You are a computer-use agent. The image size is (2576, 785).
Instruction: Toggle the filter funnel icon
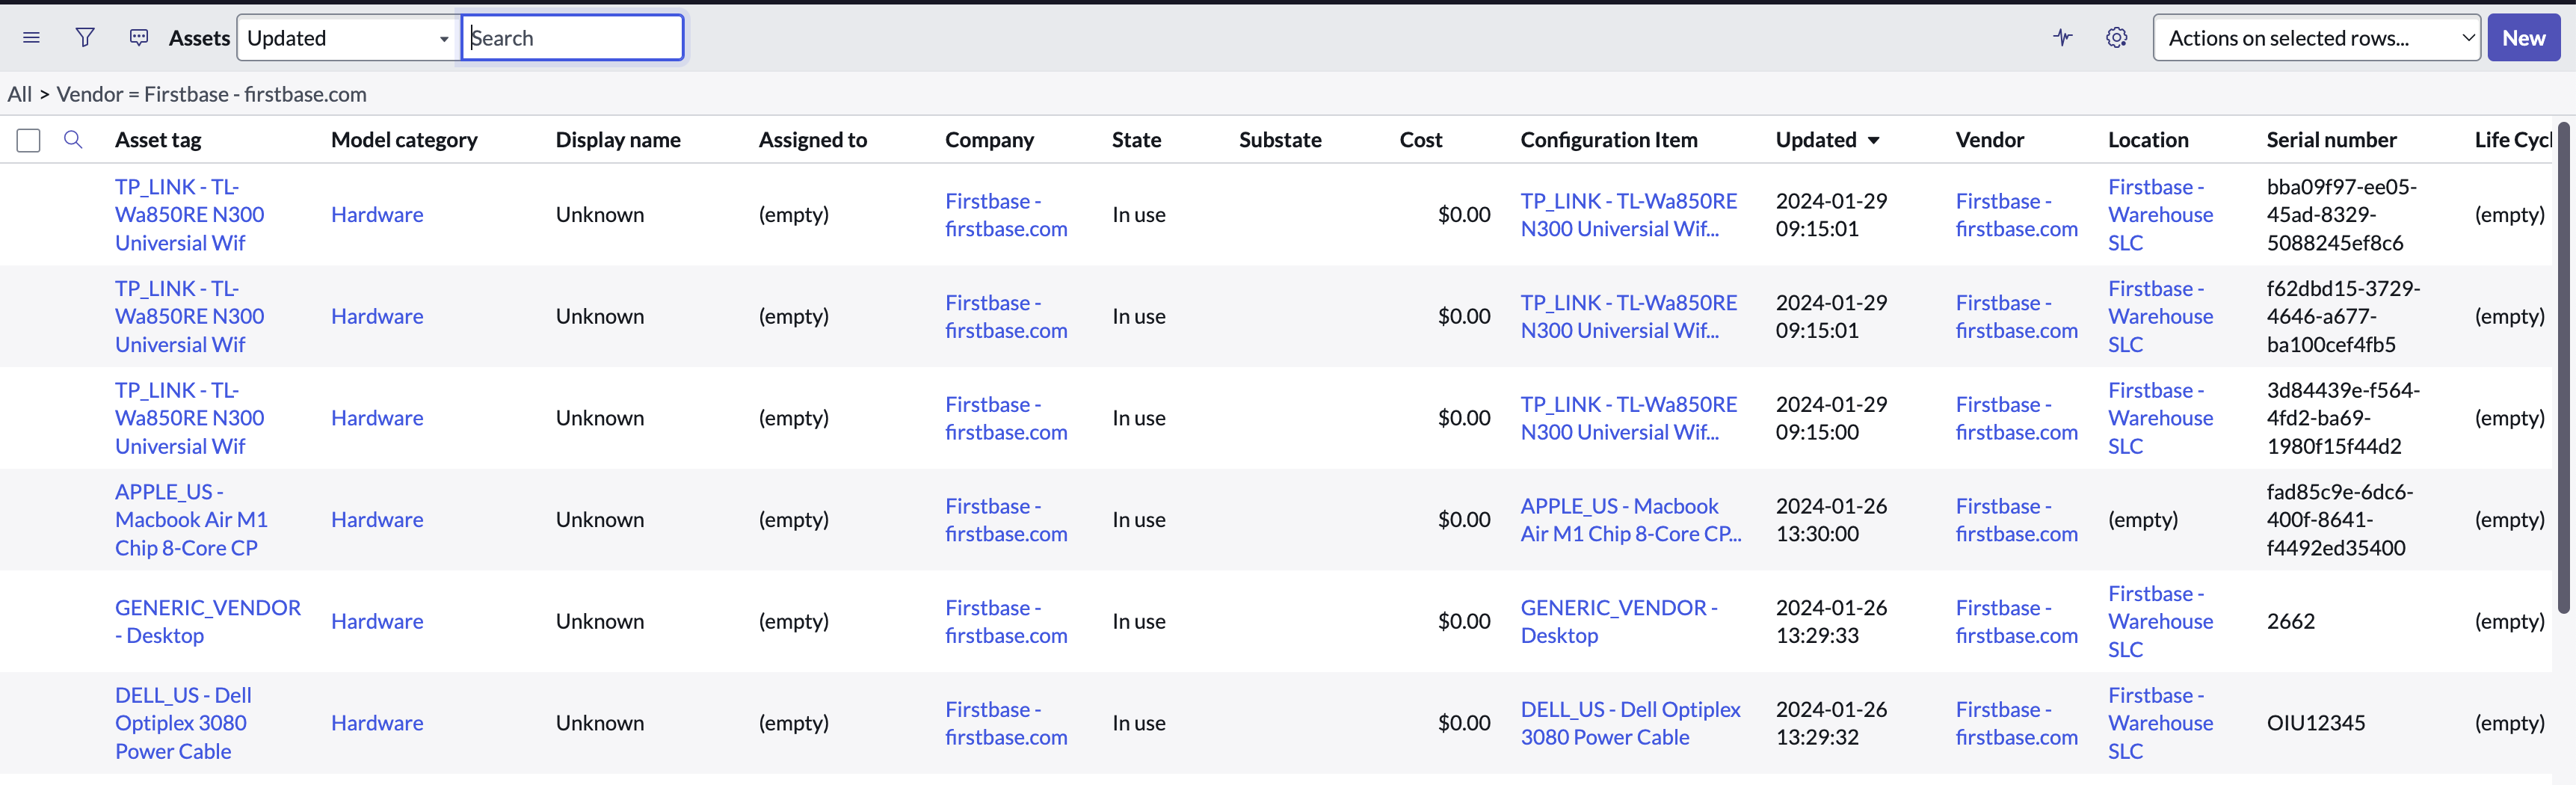85,38
